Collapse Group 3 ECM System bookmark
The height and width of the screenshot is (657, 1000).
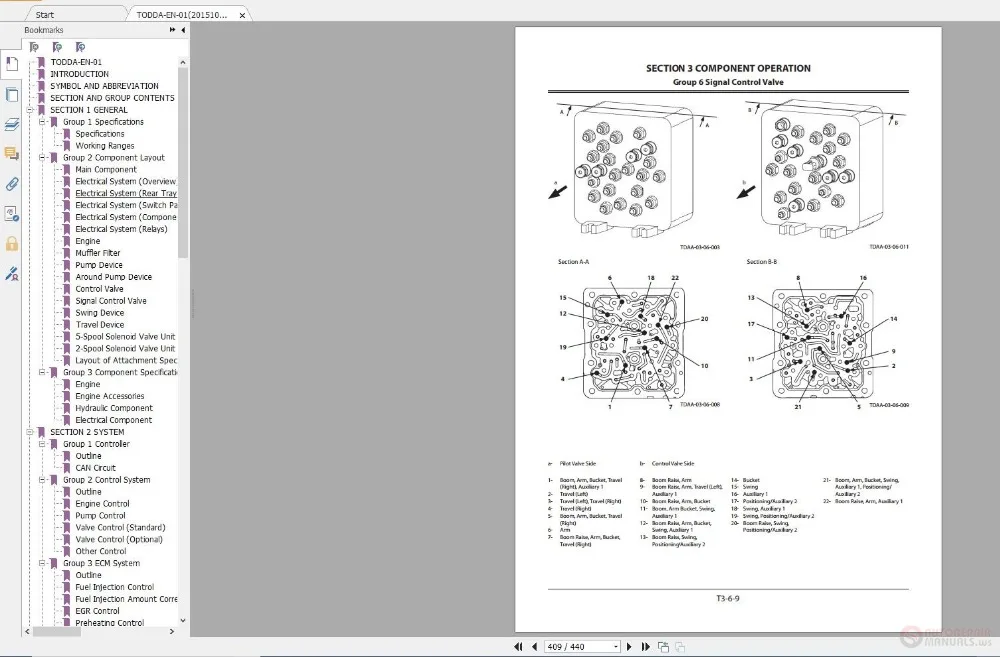tap(42, 563)
